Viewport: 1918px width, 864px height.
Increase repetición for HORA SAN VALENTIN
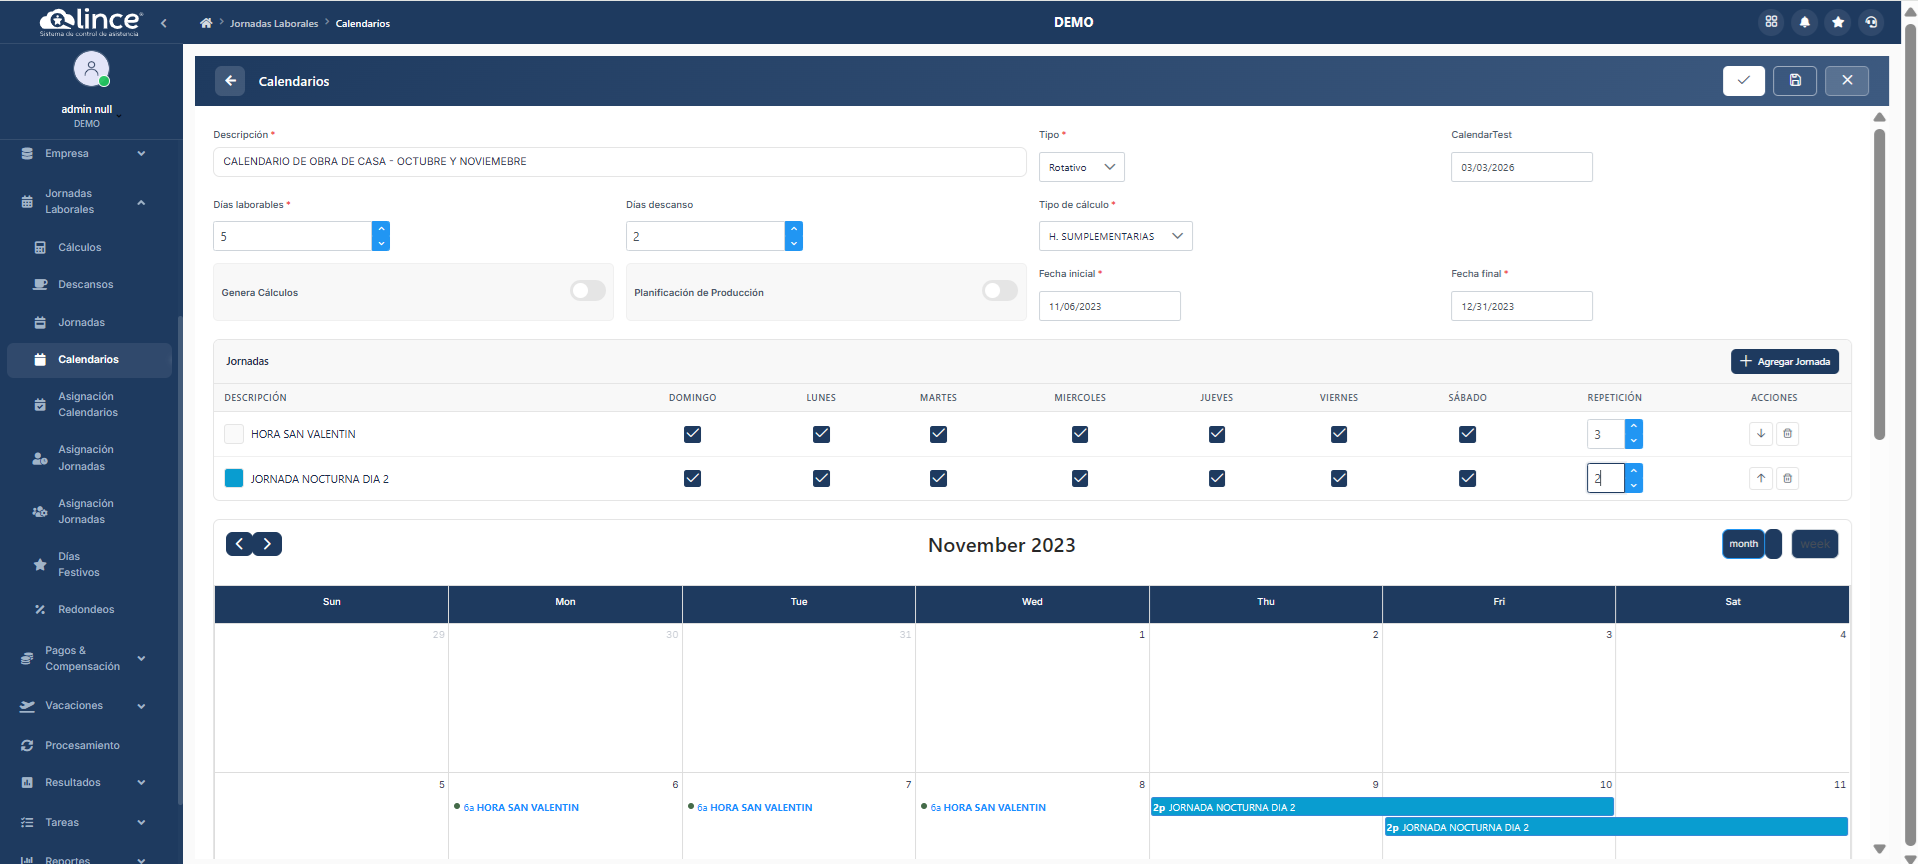click(x=1634, y=427)
